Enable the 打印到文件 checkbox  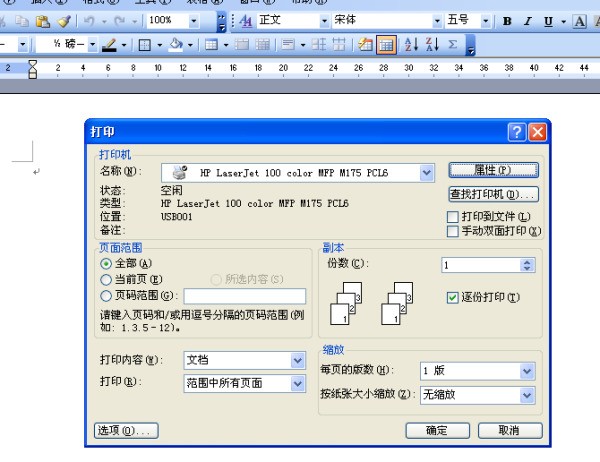coord(453,216)
